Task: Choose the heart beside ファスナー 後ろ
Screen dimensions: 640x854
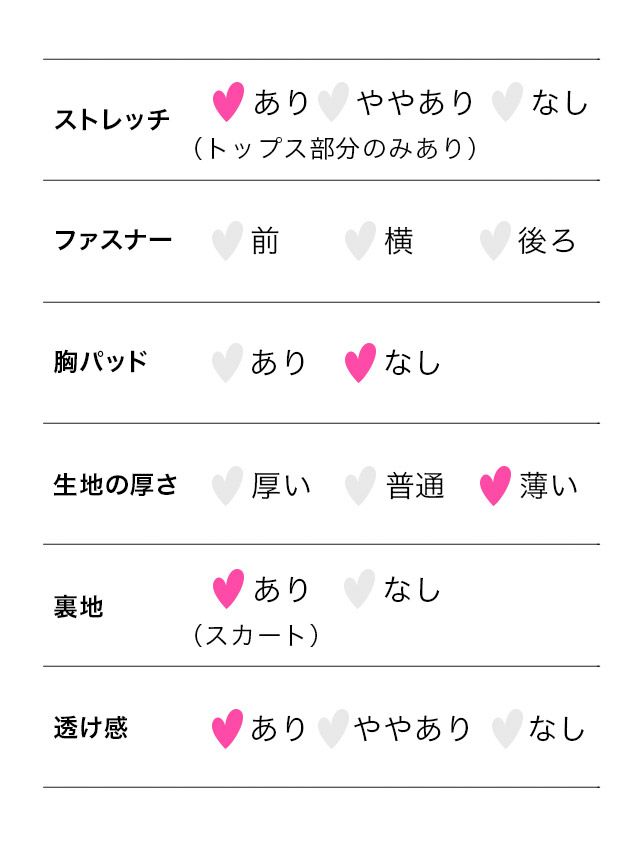Action: [x=494, y=241]
